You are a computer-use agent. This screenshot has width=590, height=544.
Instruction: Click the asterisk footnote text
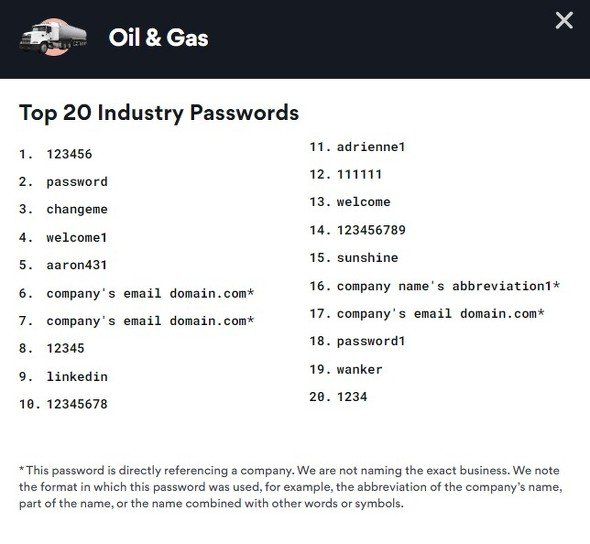[290, 487]
